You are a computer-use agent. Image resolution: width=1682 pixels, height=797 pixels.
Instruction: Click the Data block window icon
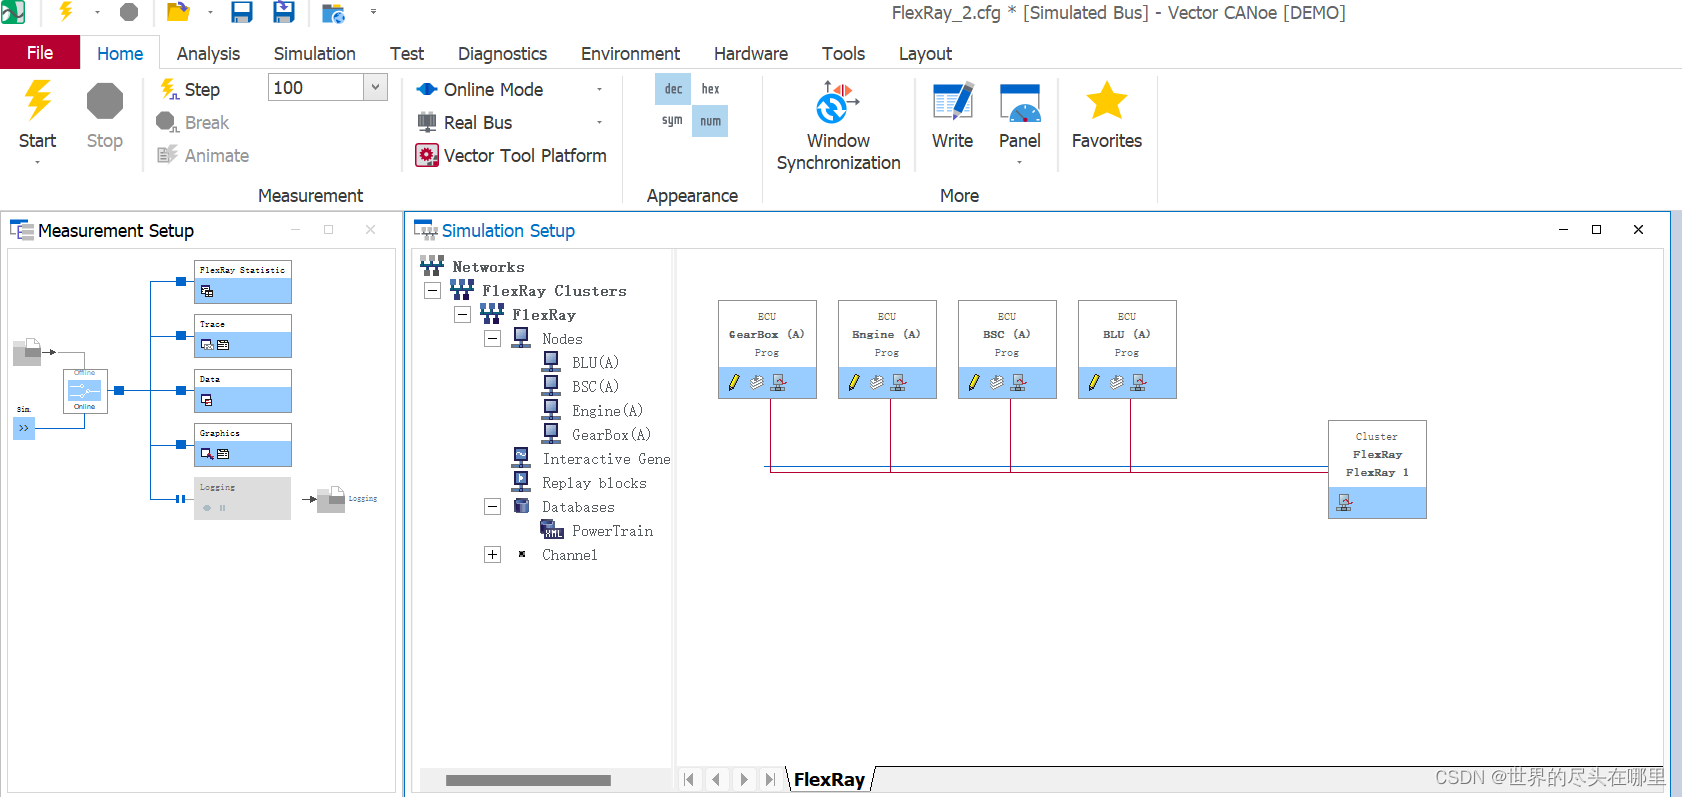(207, 400)
